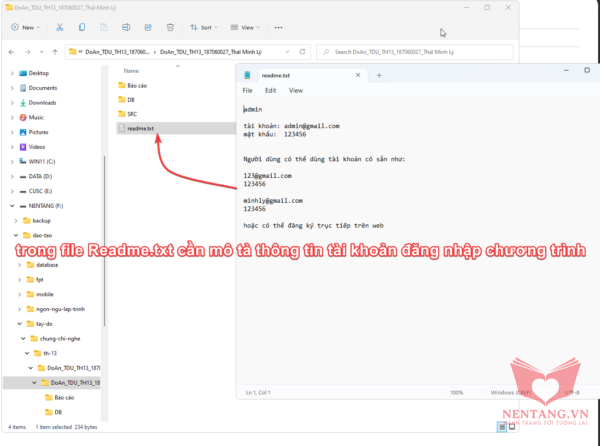Refresh the current folder view
This screenshot has width=600, height=446.
[302, 51]
